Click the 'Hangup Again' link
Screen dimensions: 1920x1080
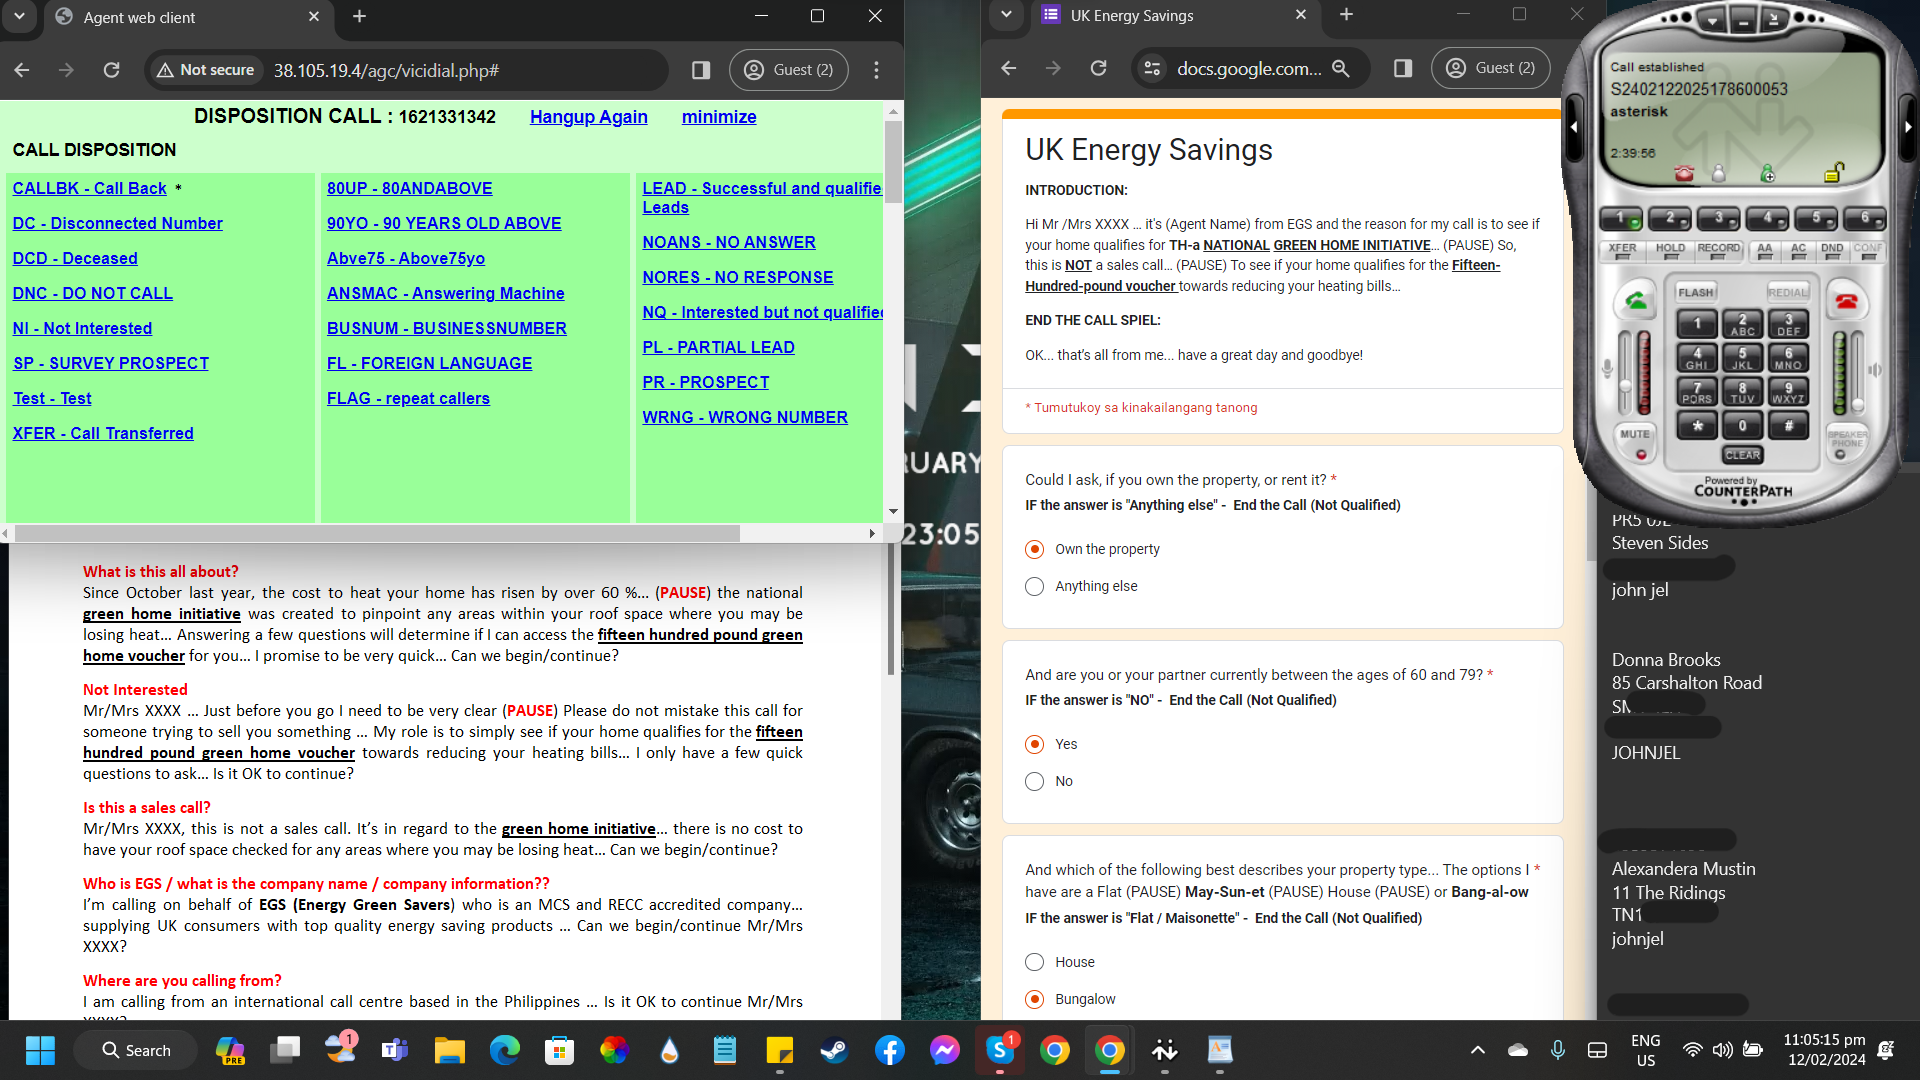588,117
